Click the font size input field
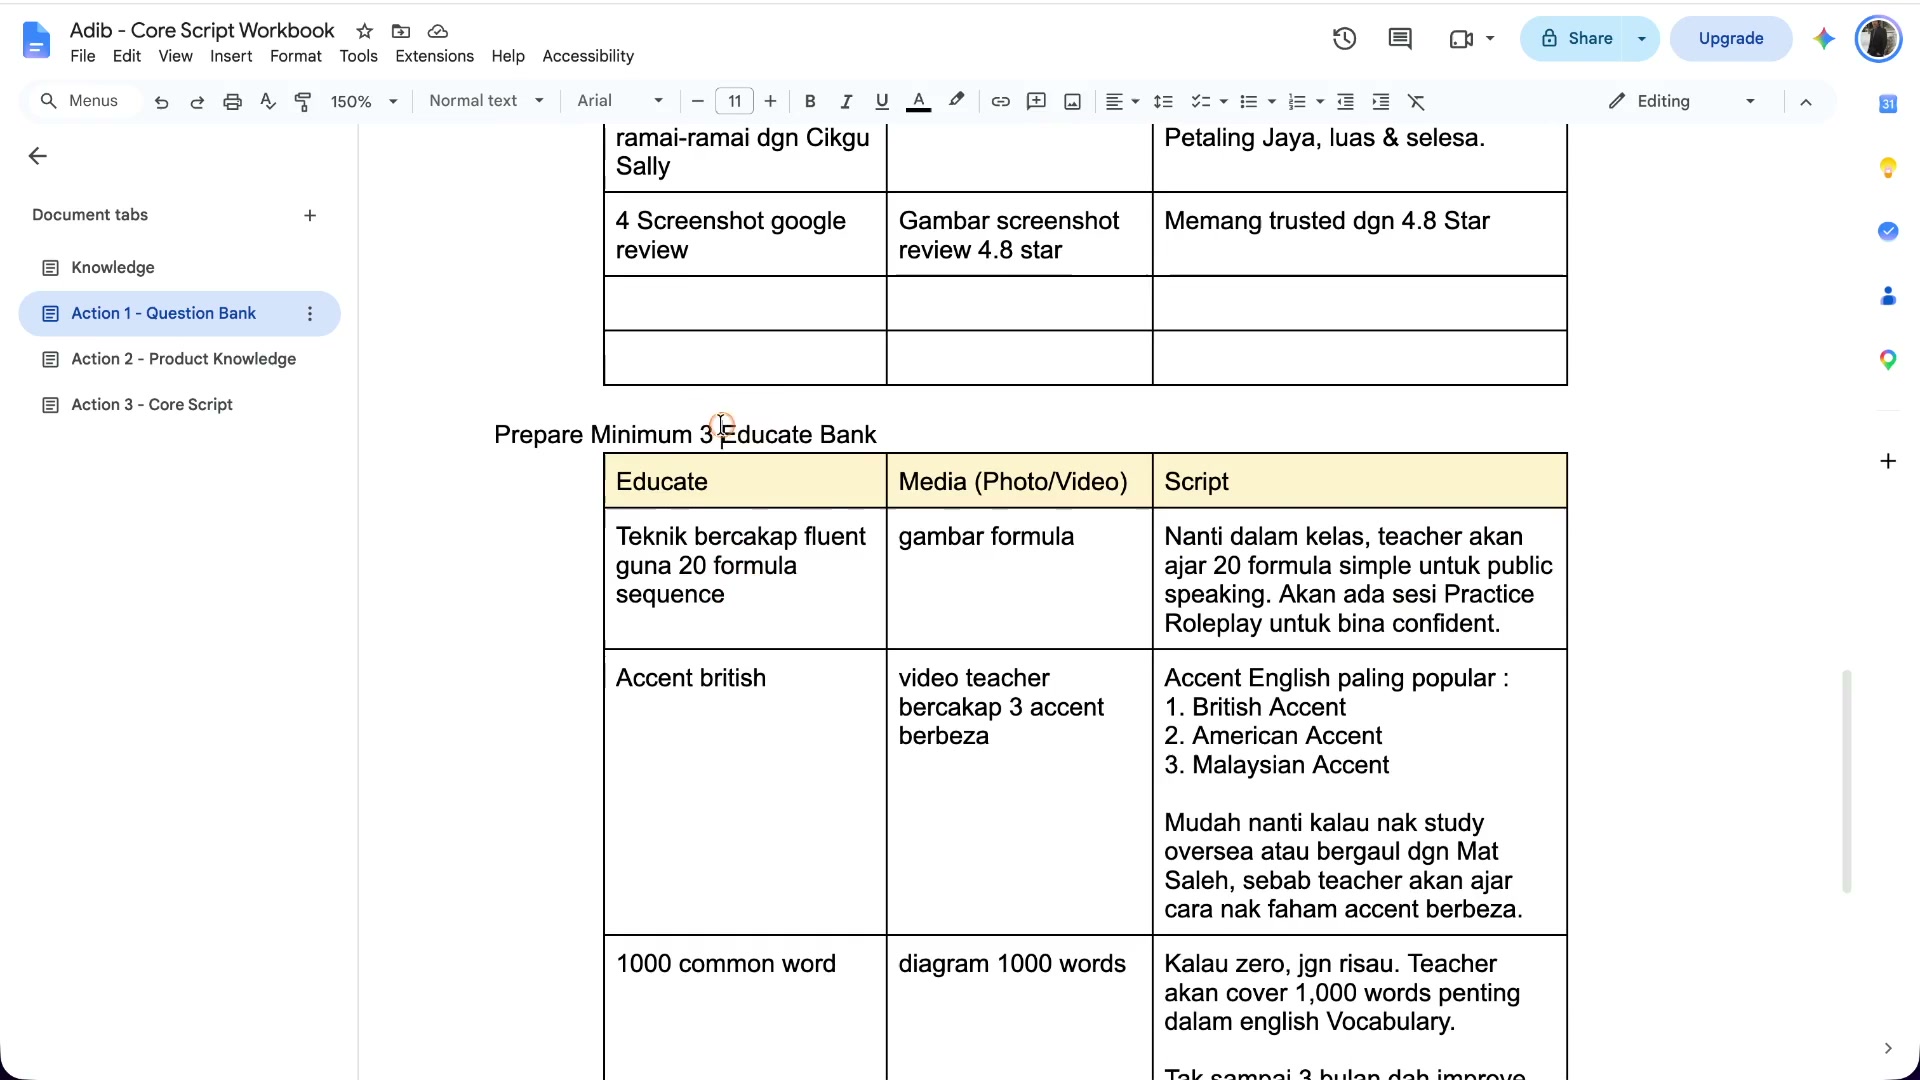The width and height of the screenshot is (1920, 1080). tap(734, 101)
